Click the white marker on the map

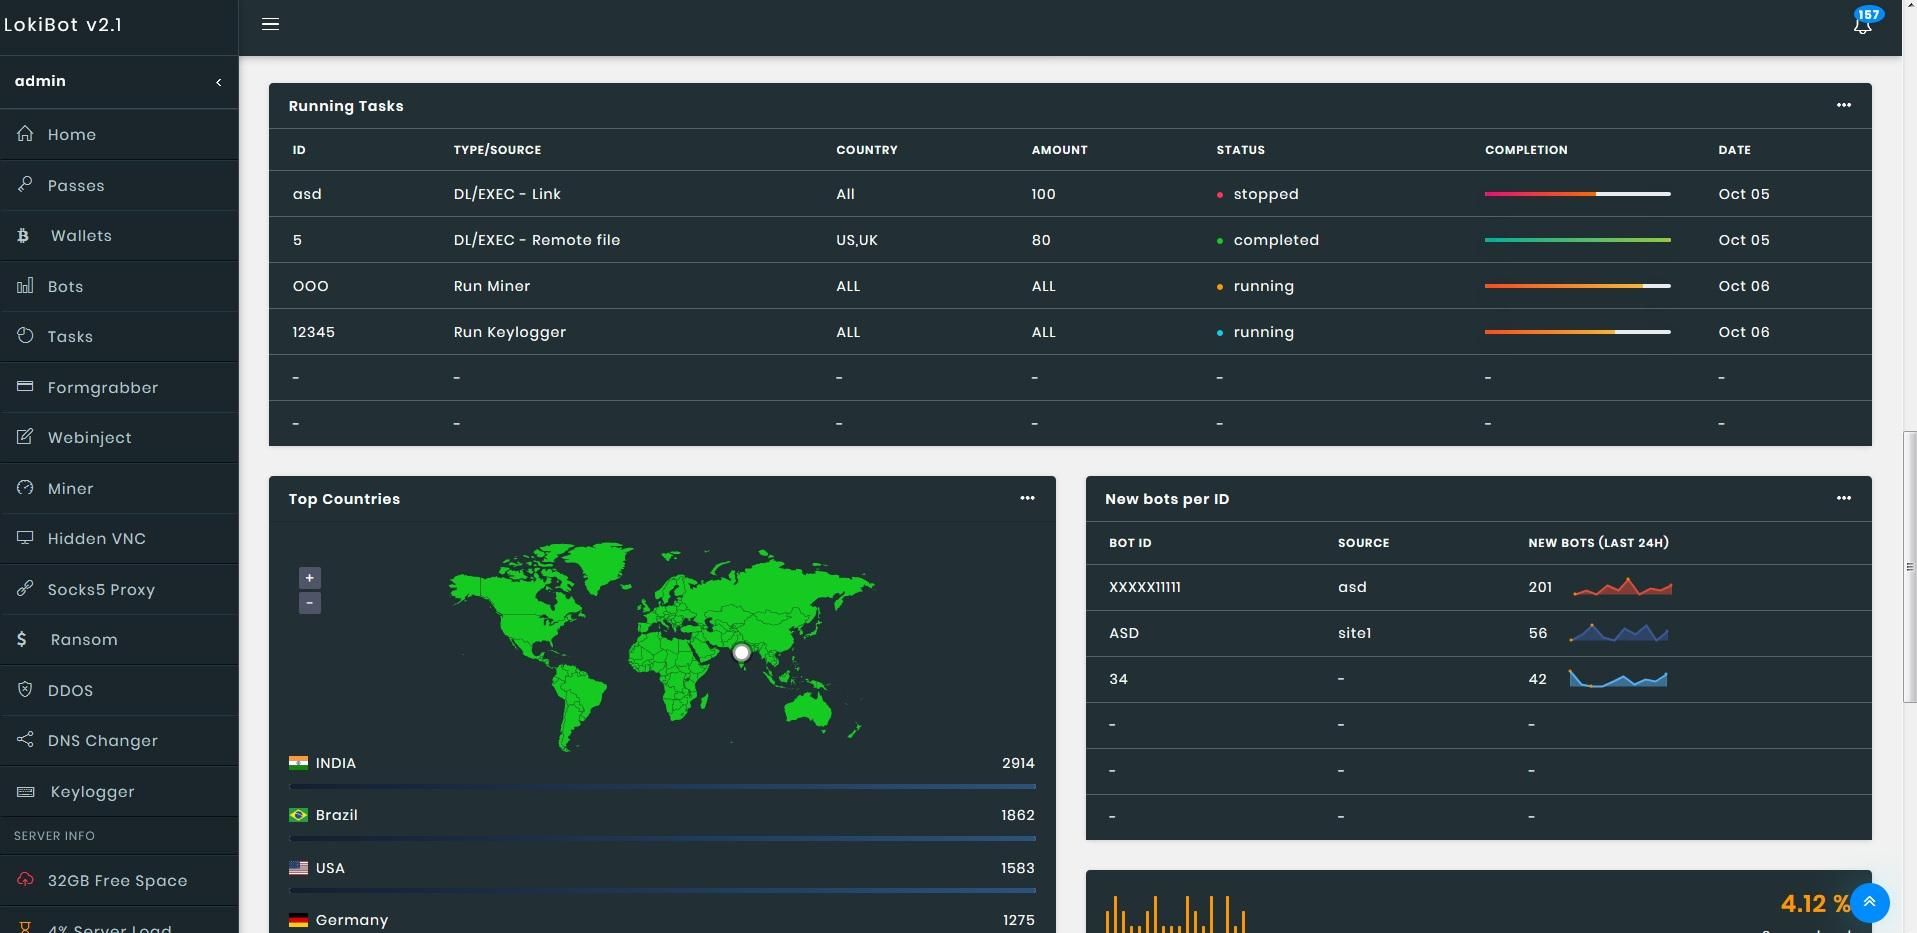[741, 653]
